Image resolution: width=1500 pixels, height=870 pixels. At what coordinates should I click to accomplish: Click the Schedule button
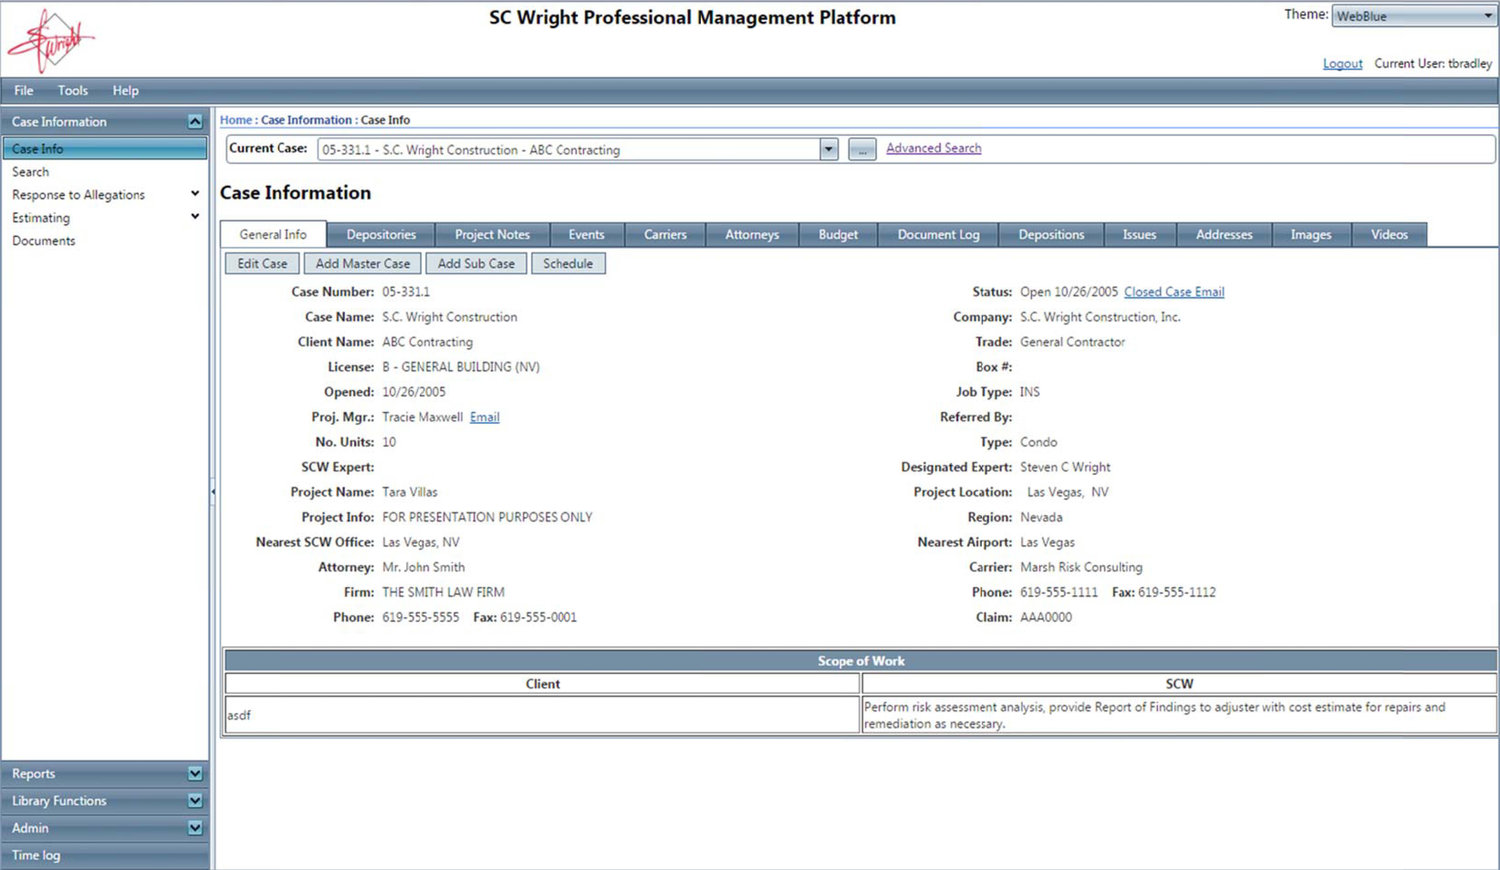pyautogui.click(x=568, y=263)
